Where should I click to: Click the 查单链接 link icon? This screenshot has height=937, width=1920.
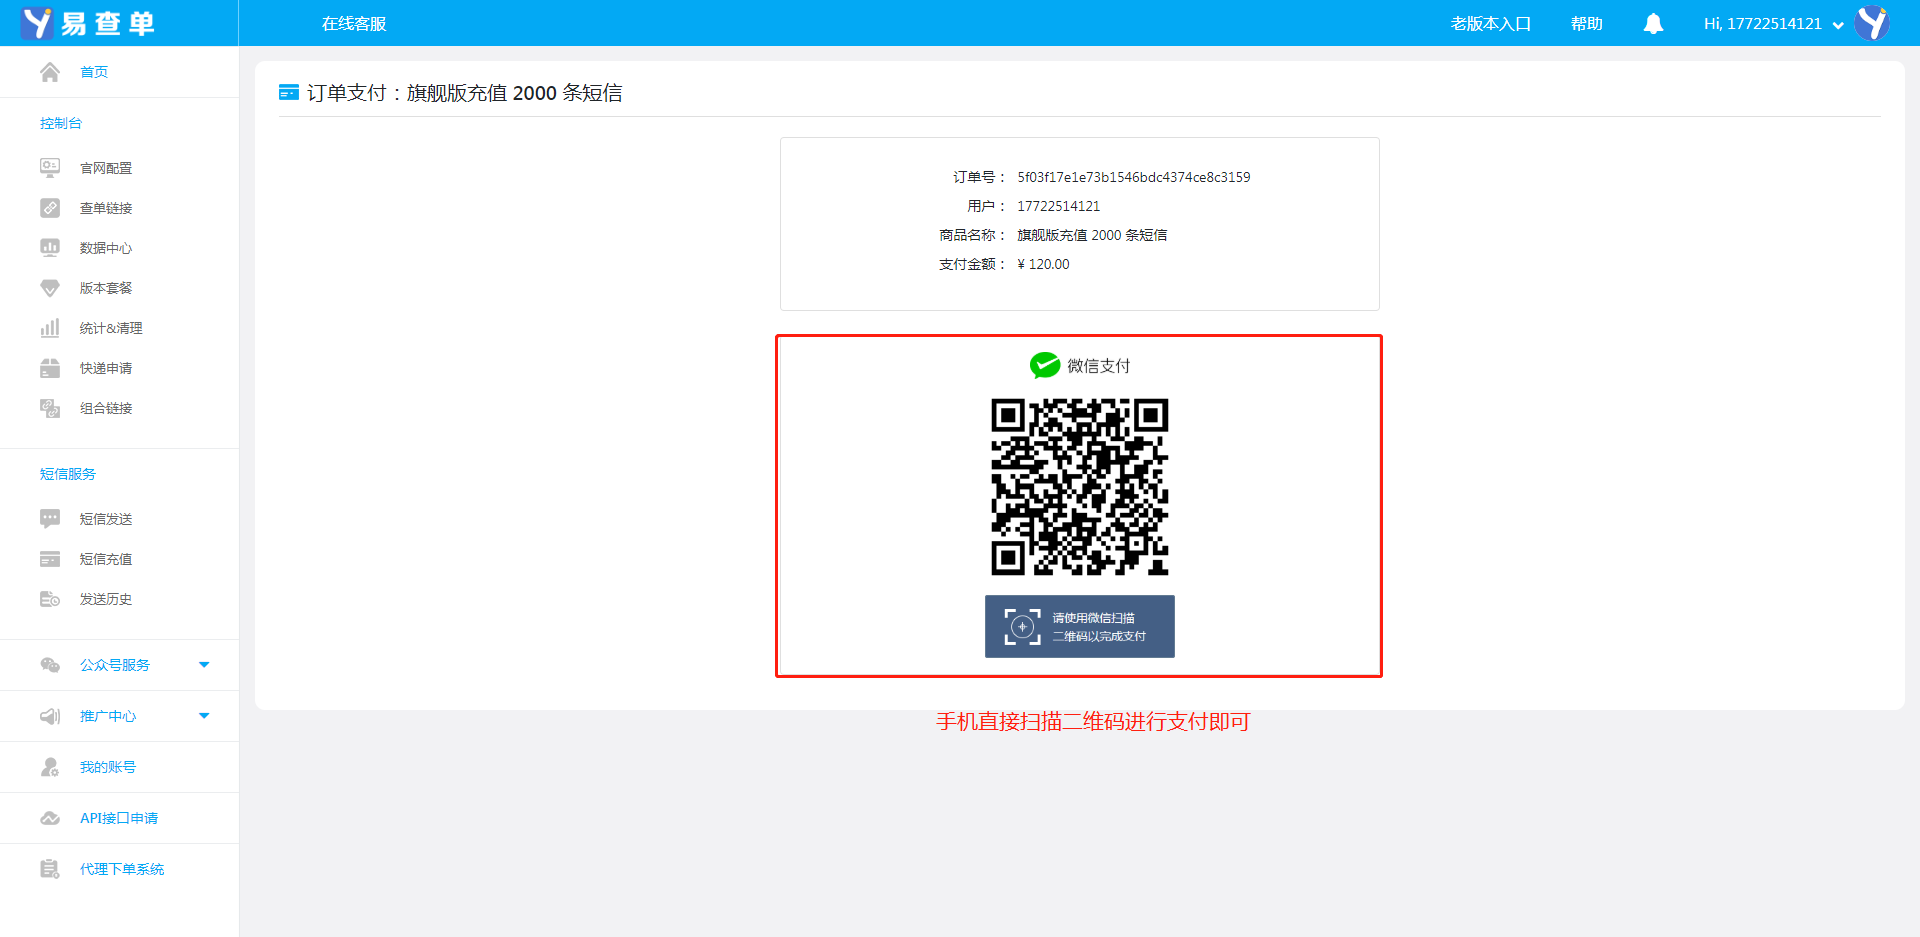(x=50, y=208)
